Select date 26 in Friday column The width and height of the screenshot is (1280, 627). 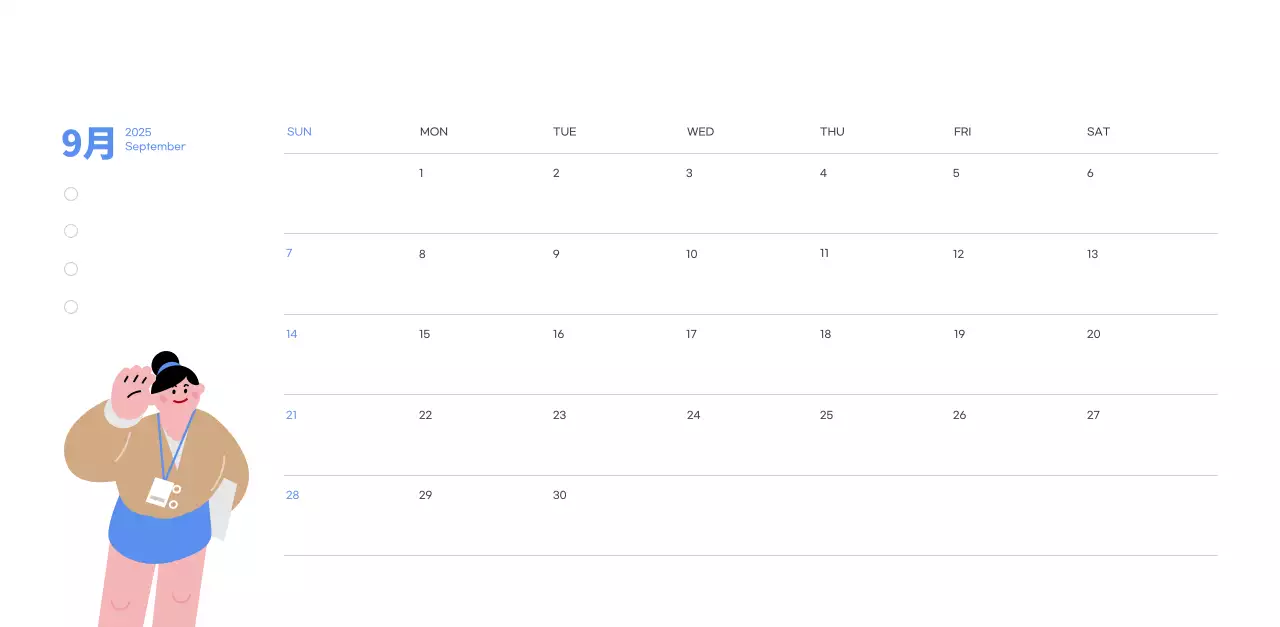(959, 415)
